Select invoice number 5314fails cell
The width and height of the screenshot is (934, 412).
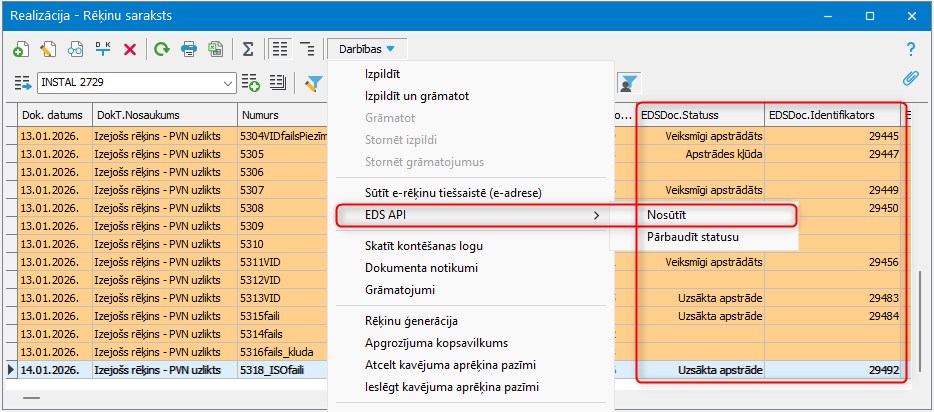[282, 333]
